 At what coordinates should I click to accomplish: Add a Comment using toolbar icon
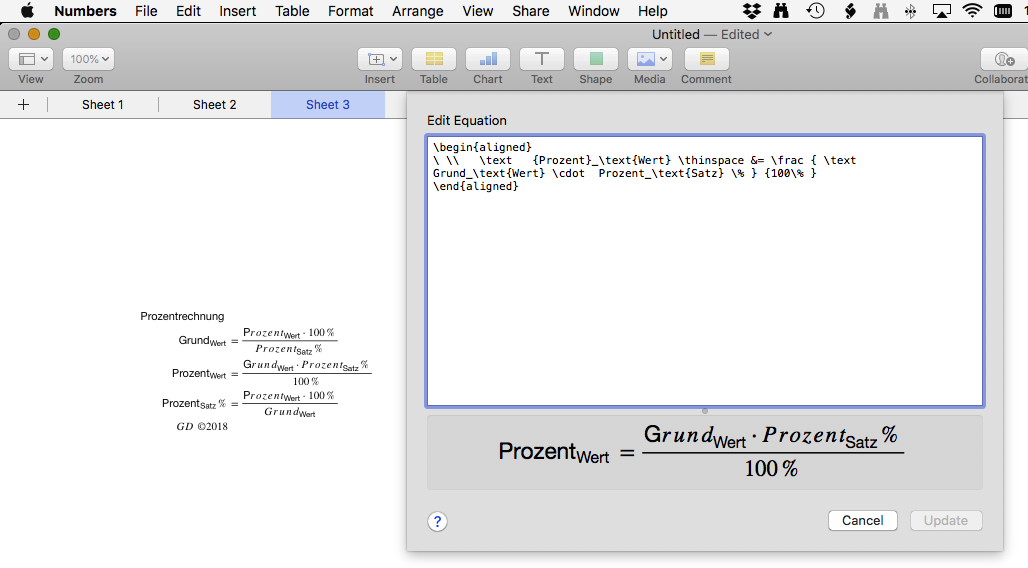point(706,59)
